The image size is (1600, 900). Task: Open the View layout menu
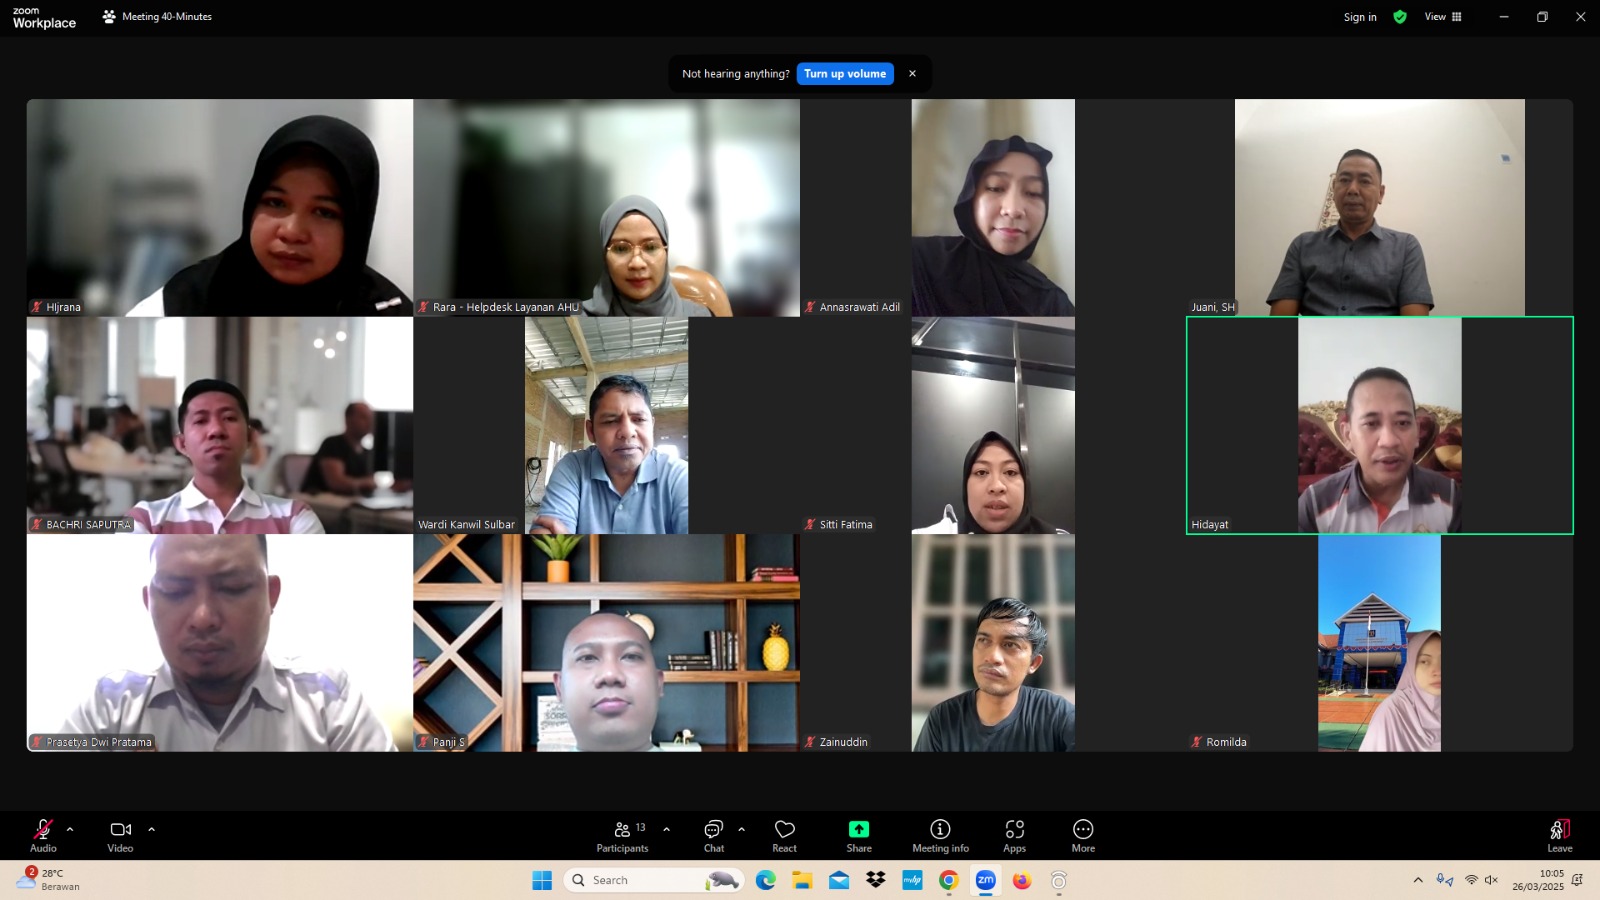click(1443, 17)
